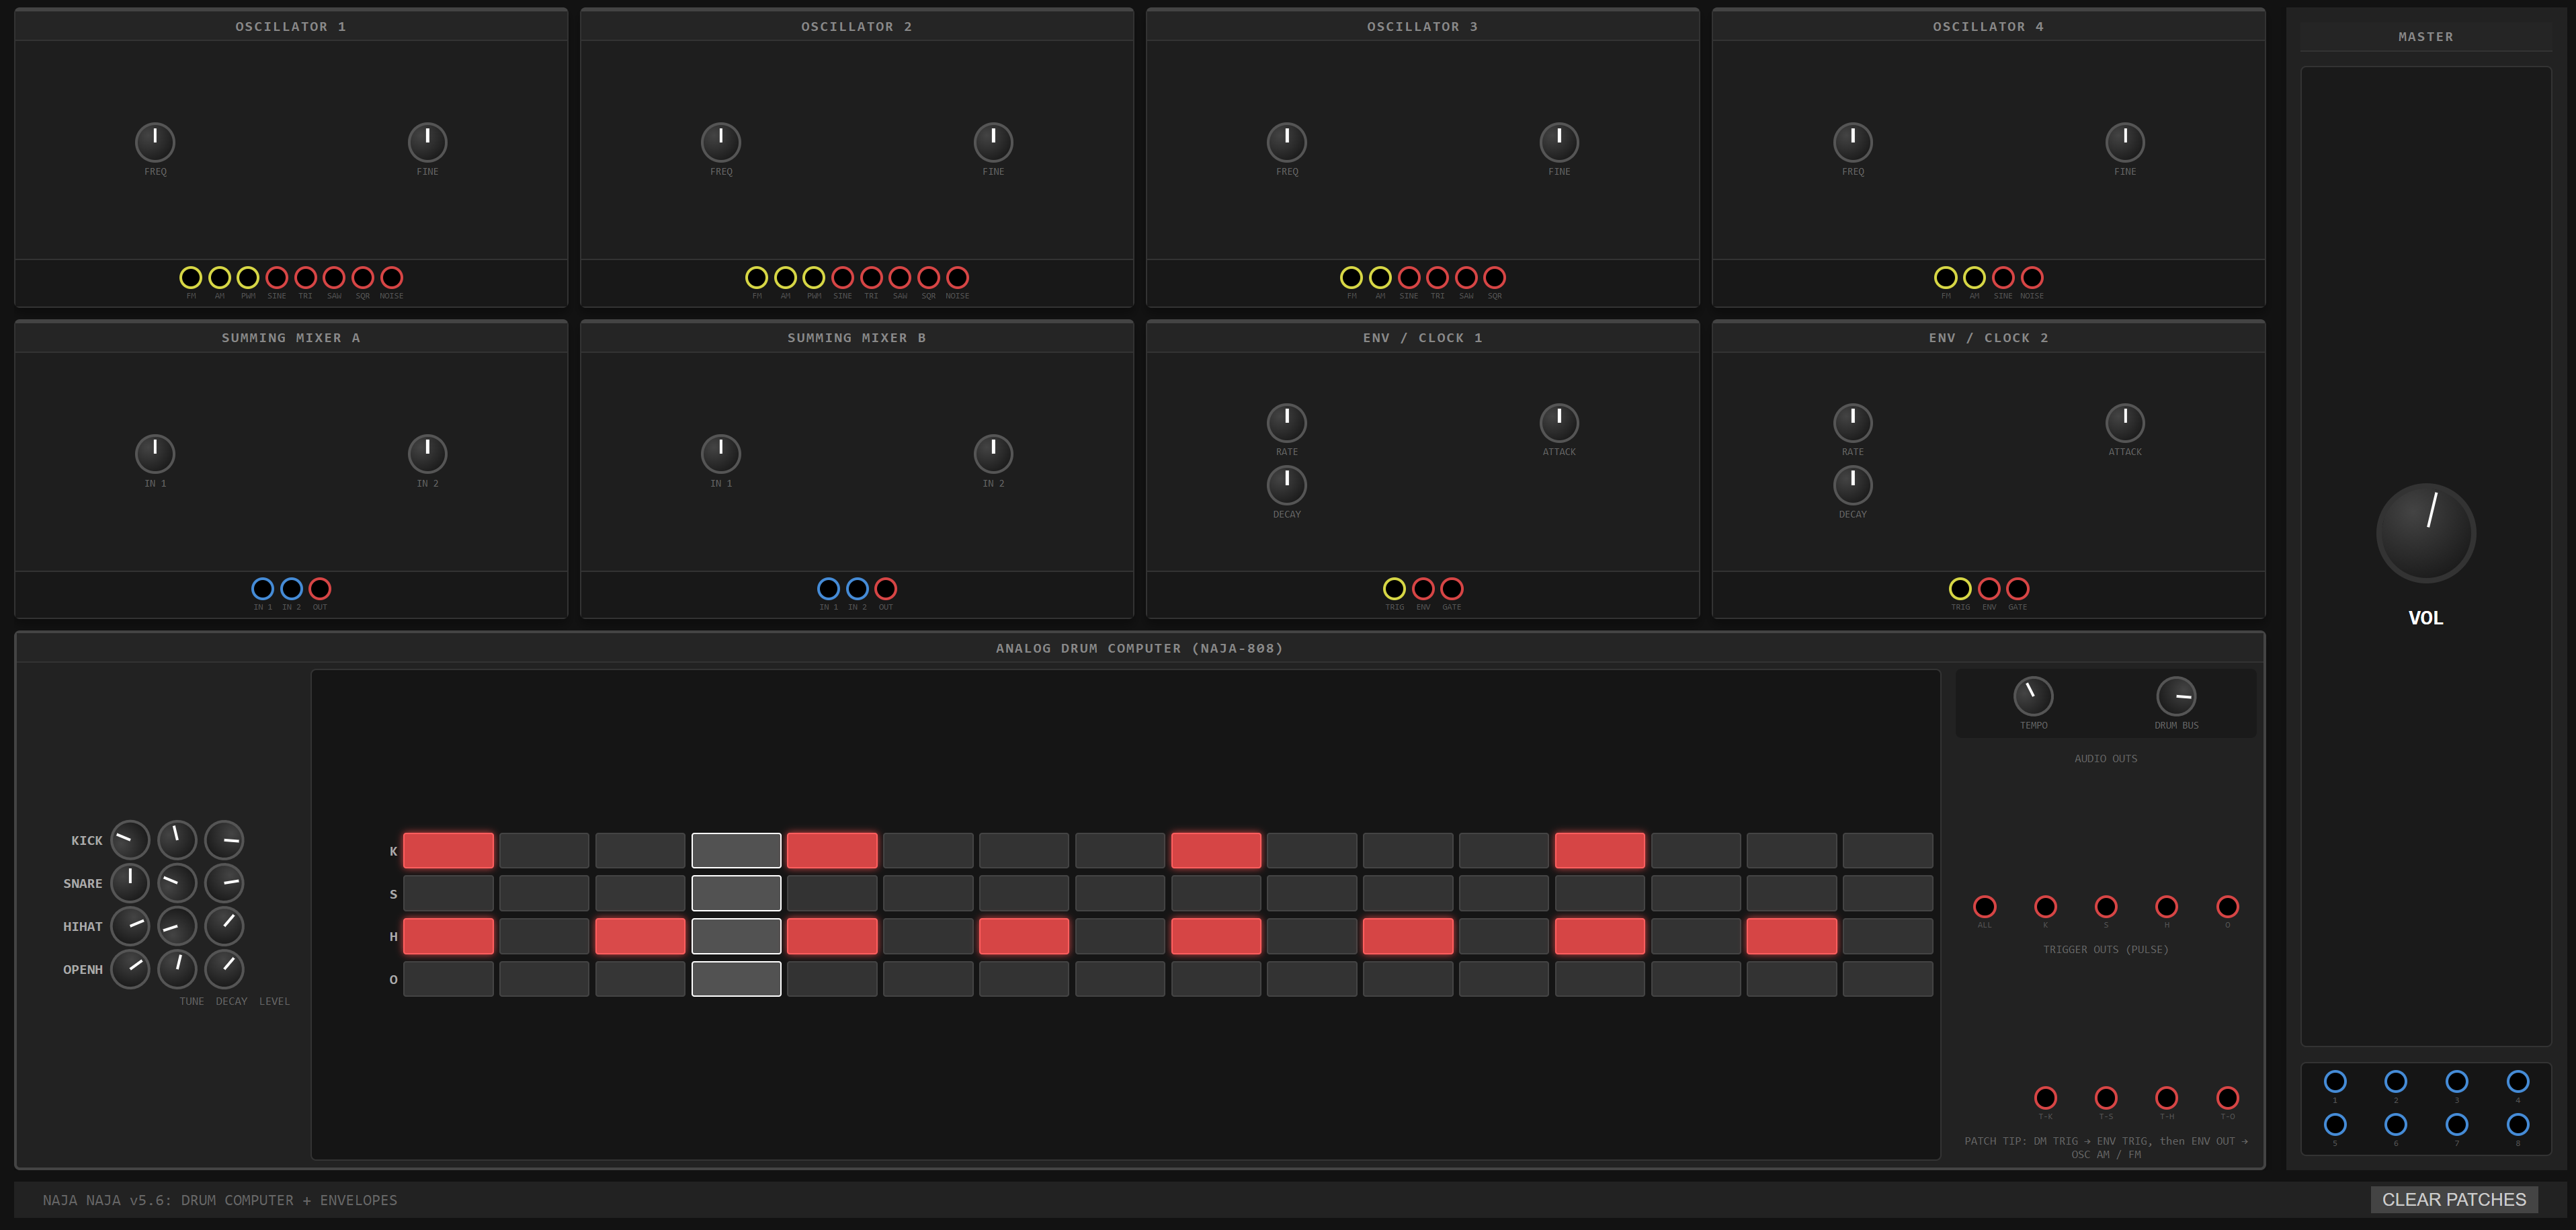The height and width of the screenshot is (1230, 2576).
Task: Click the ALL audio out jack
Action: pyautogui.click(x=1985, y=906)
